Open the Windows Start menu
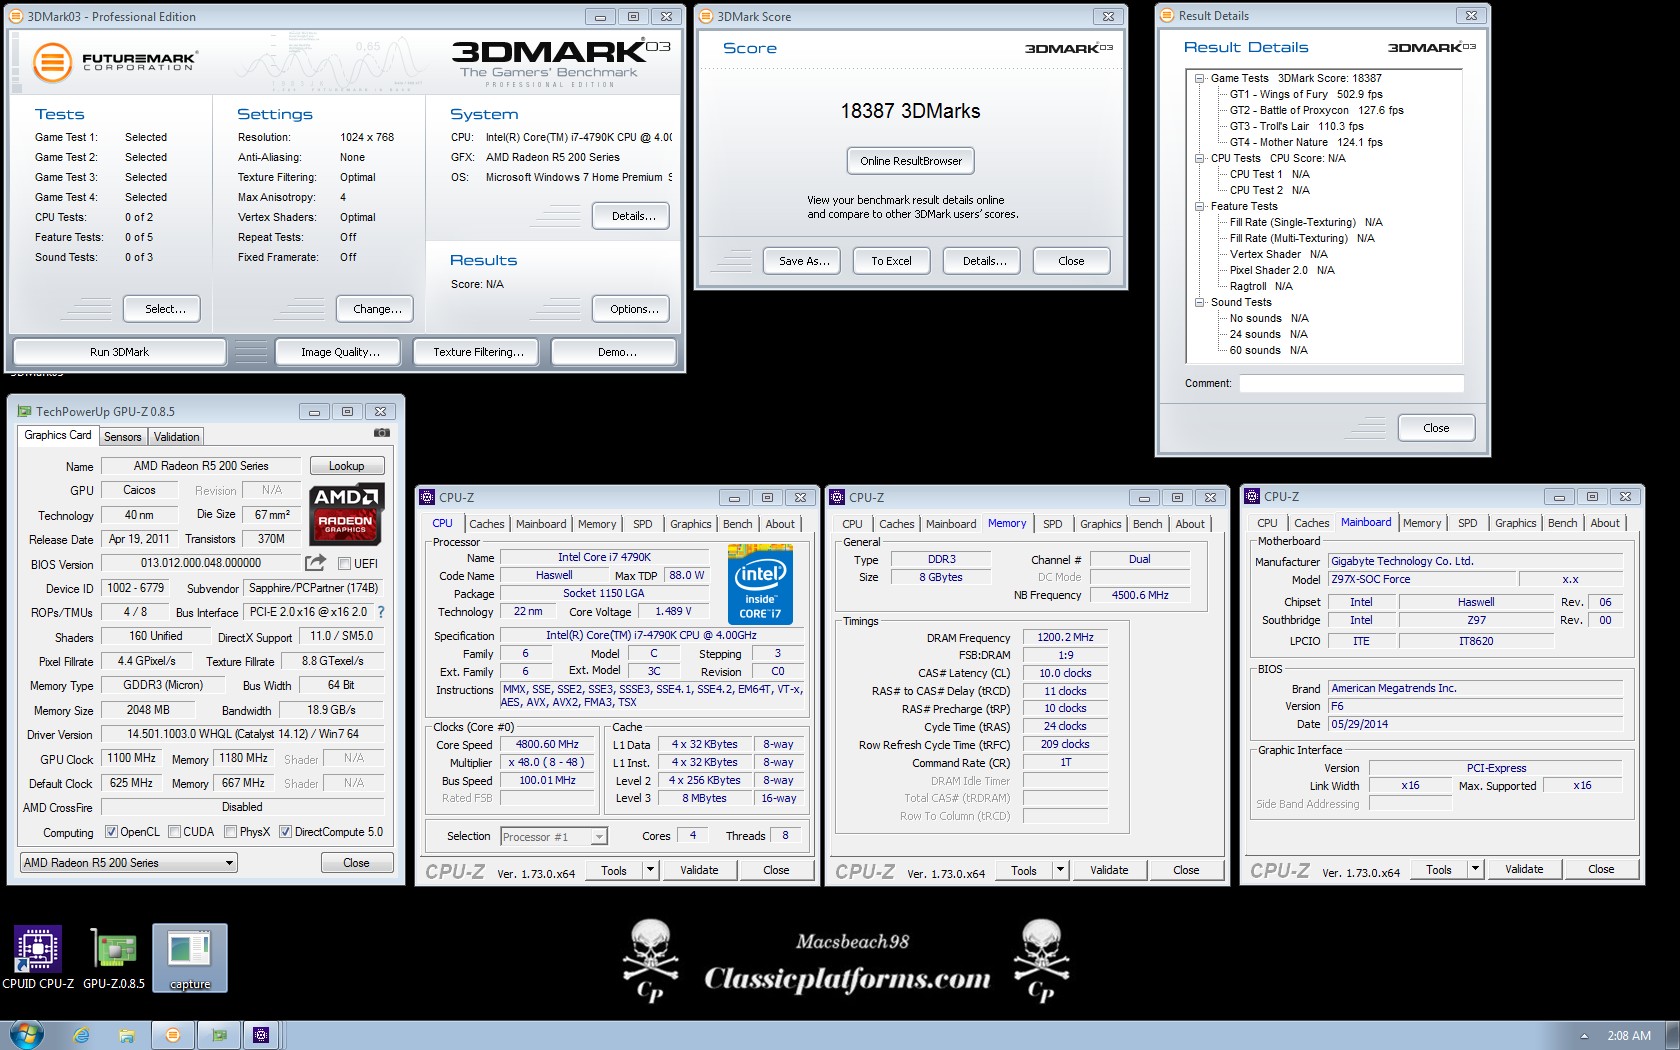Image resolution: width=1680 pixels, height=1050 pixels. 27,1035
